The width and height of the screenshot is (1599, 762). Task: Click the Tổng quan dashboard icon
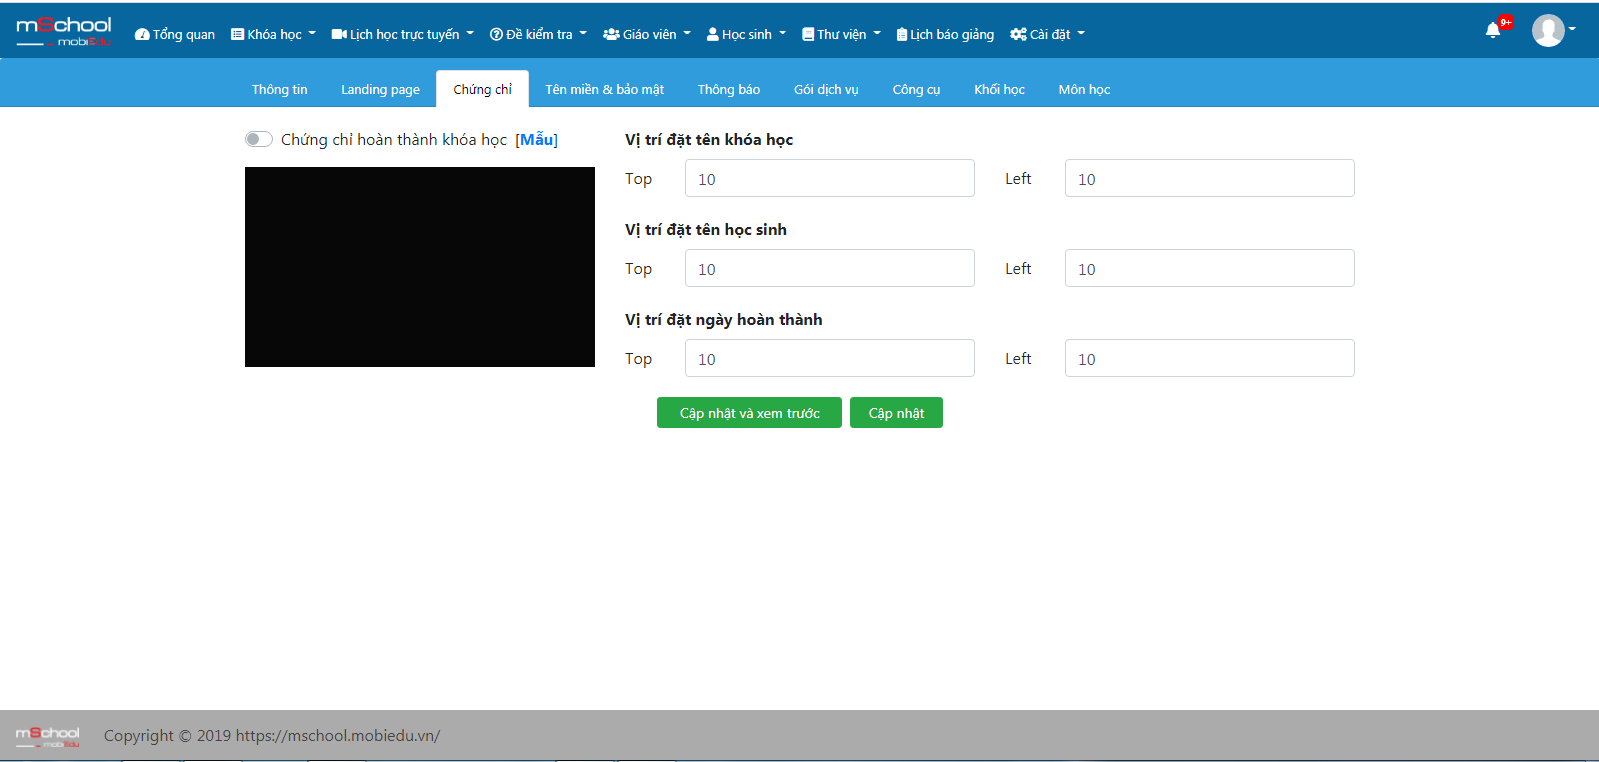pos(142,34)
